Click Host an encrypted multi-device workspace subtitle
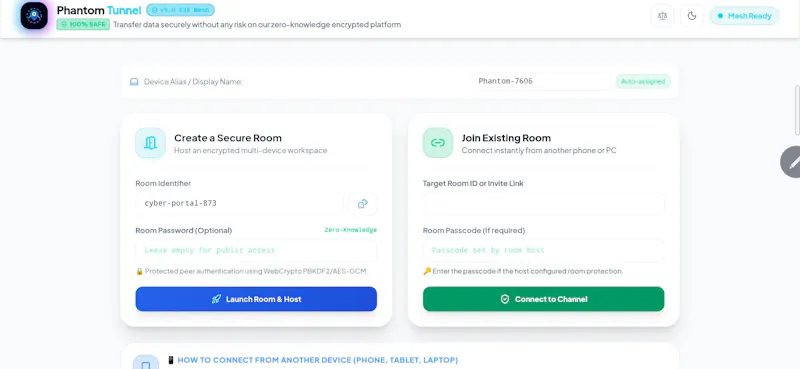The height and width of the screenshot is (369, 800). [x=251, y=151]
